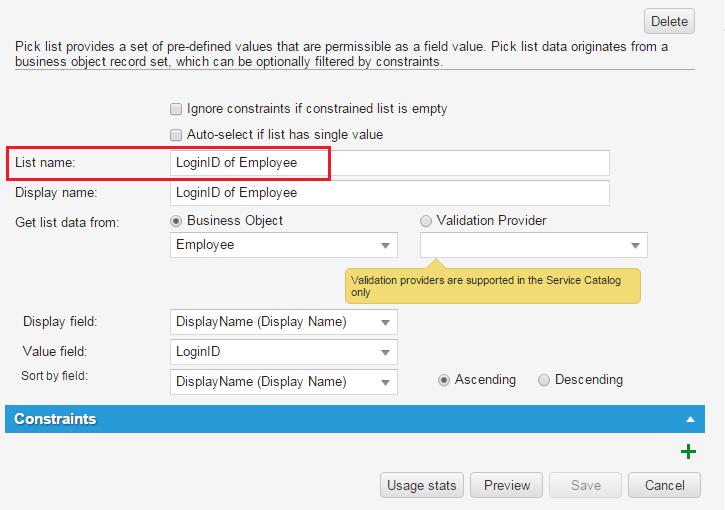Choose Descending sort order
This screenshot has height=510, width=725.
coord(544,380)
